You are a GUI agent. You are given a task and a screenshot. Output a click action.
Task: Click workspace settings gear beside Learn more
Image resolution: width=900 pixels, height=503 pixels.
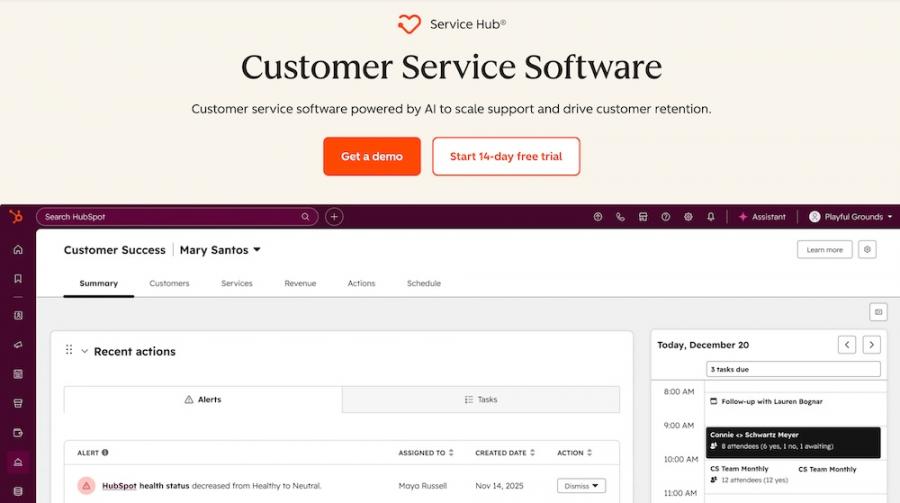pos(867,250)
